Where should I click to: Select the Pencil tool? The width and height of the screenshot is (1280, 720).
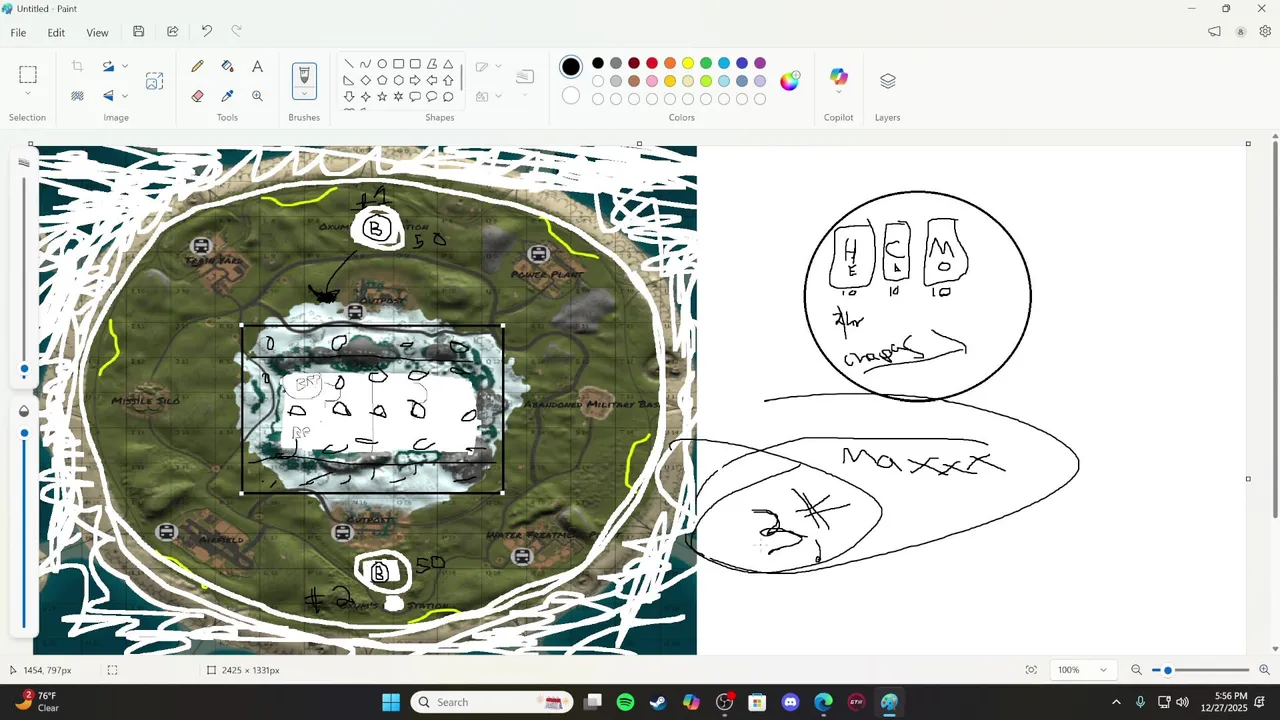pos(197,66)
